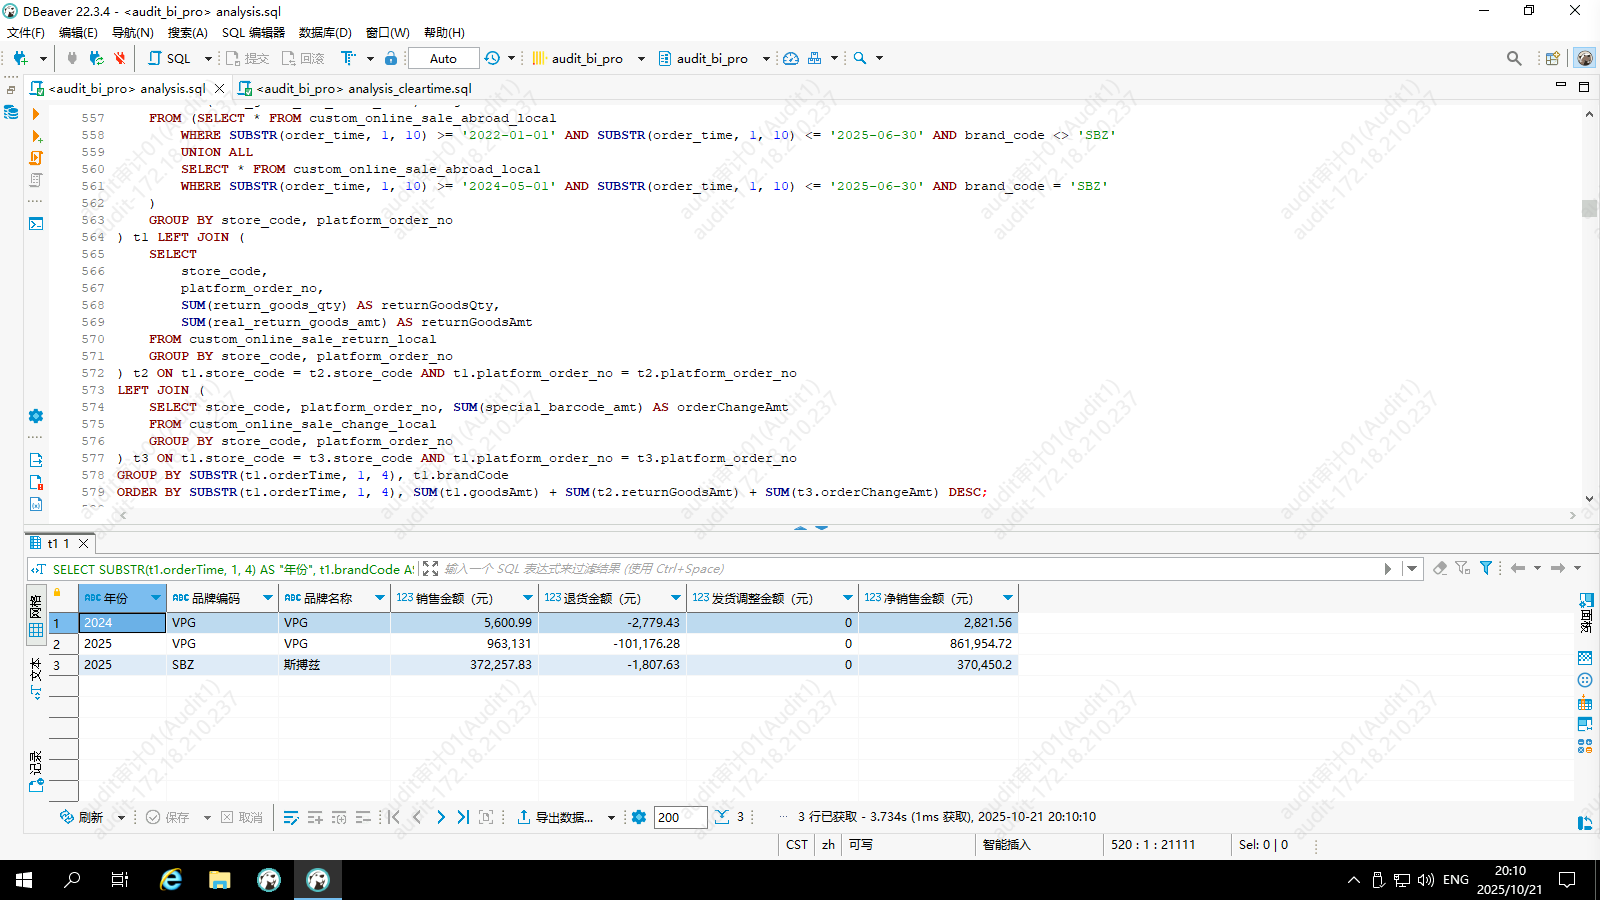The height and width of the screenshot is (900, 1600).
Task: Click the transaction log clock icon
Action: 492,58
